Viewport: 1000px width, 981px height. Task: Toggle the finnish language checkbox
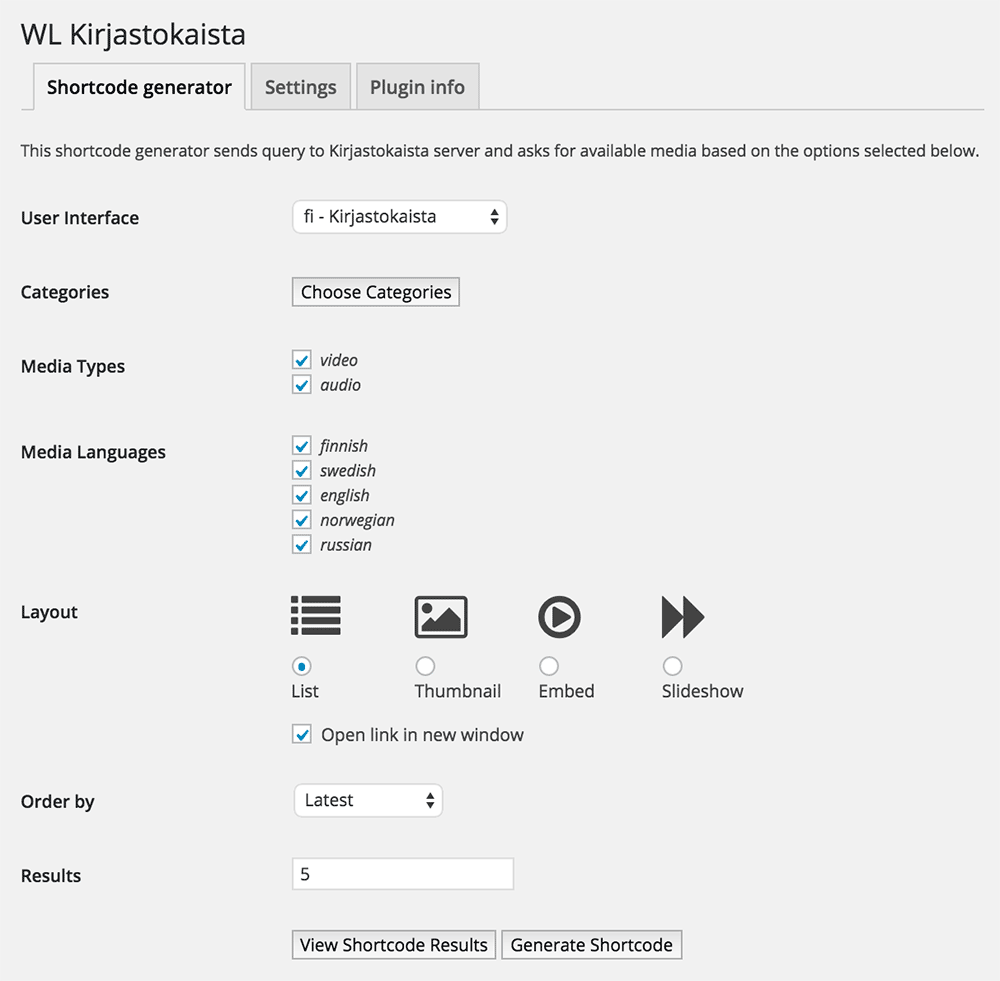tap(302, 445)
